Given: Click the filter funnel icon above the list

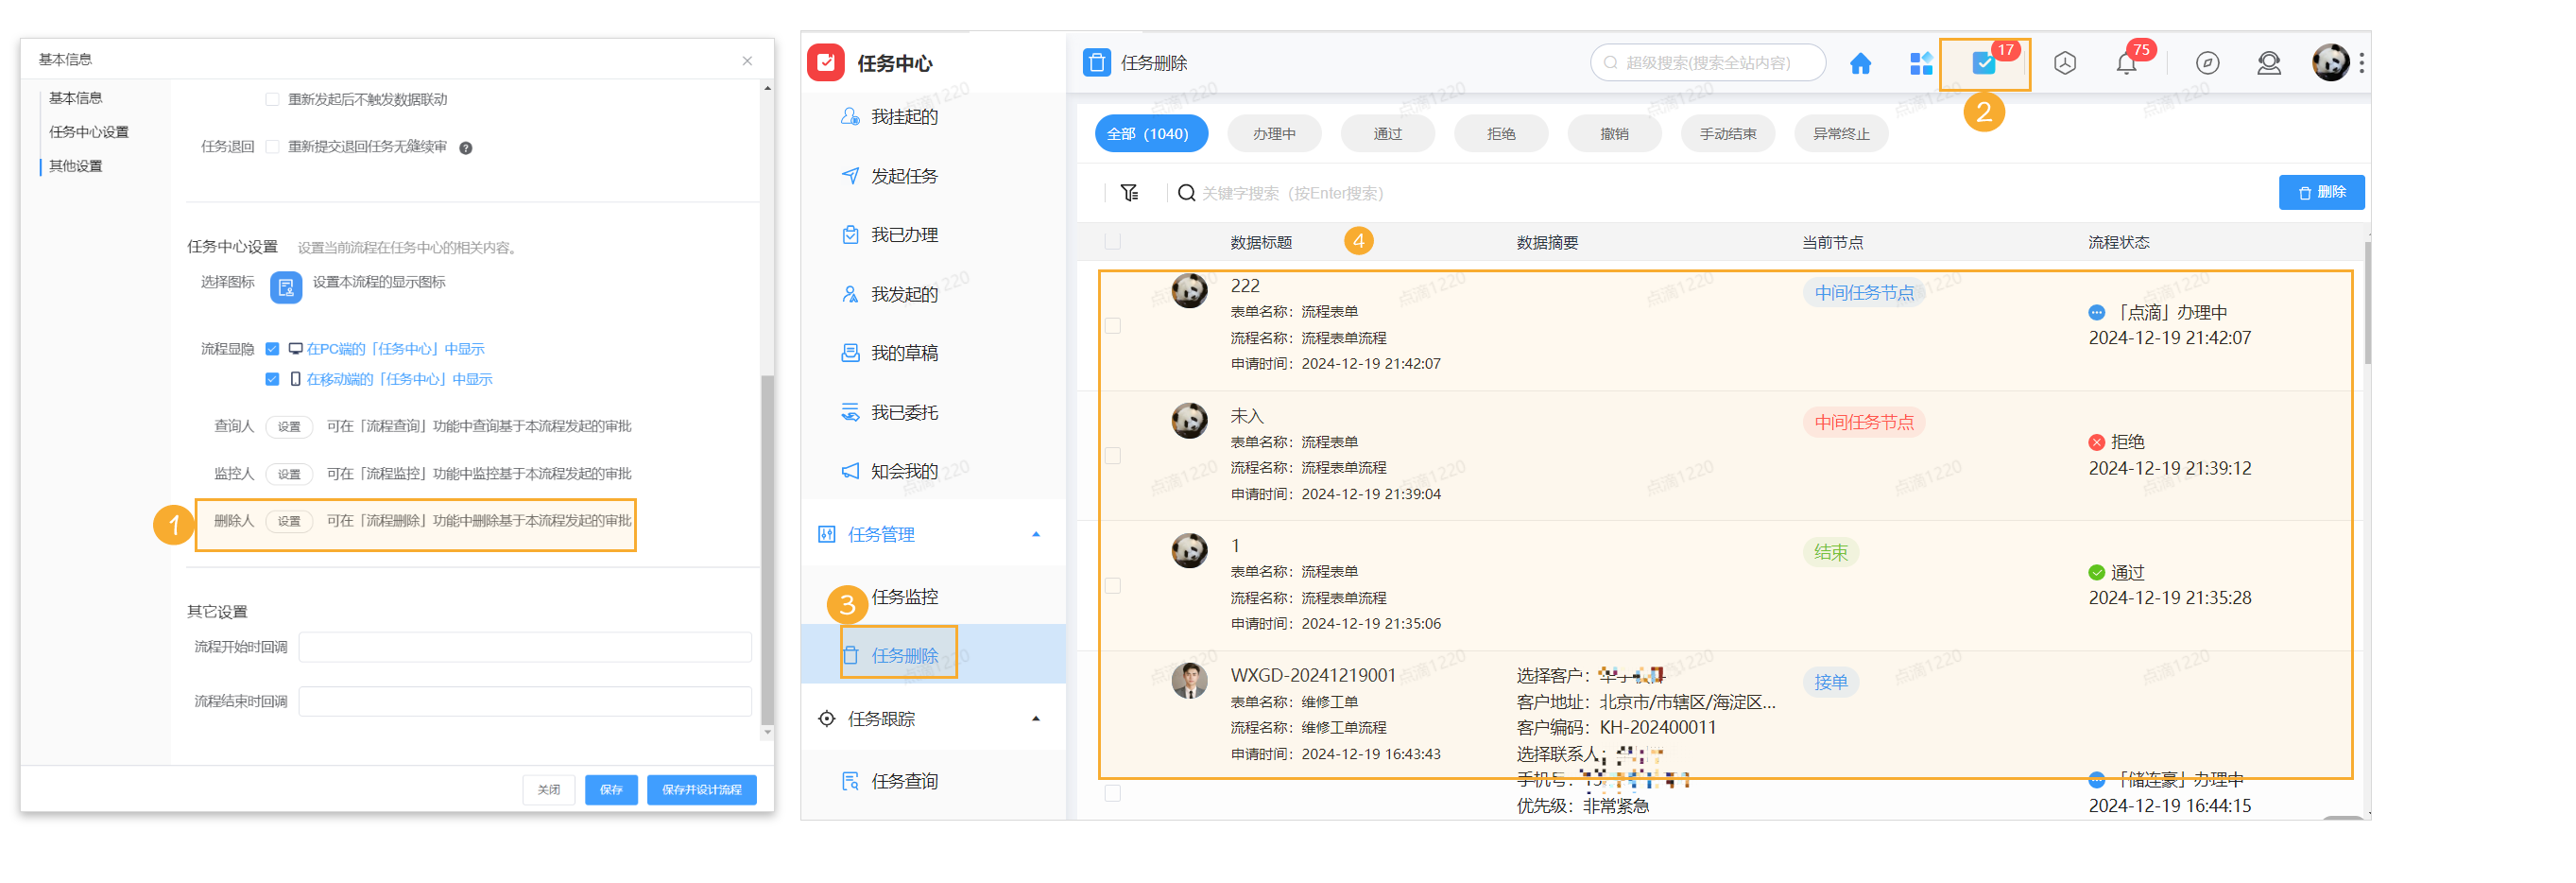Looking at the screenshot, I should (1129, 192).
